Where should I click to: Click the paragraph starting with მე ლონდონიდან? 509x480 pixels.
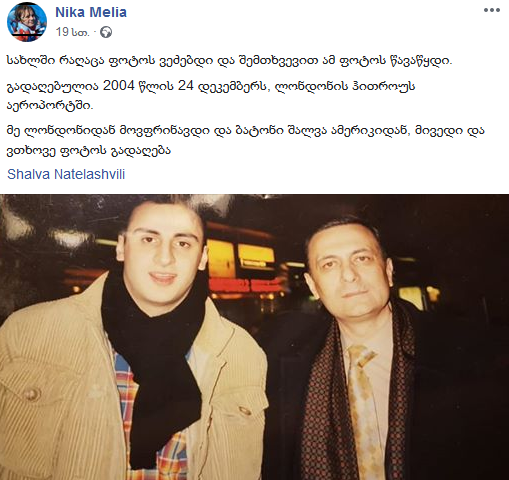(x=246, y=141)
